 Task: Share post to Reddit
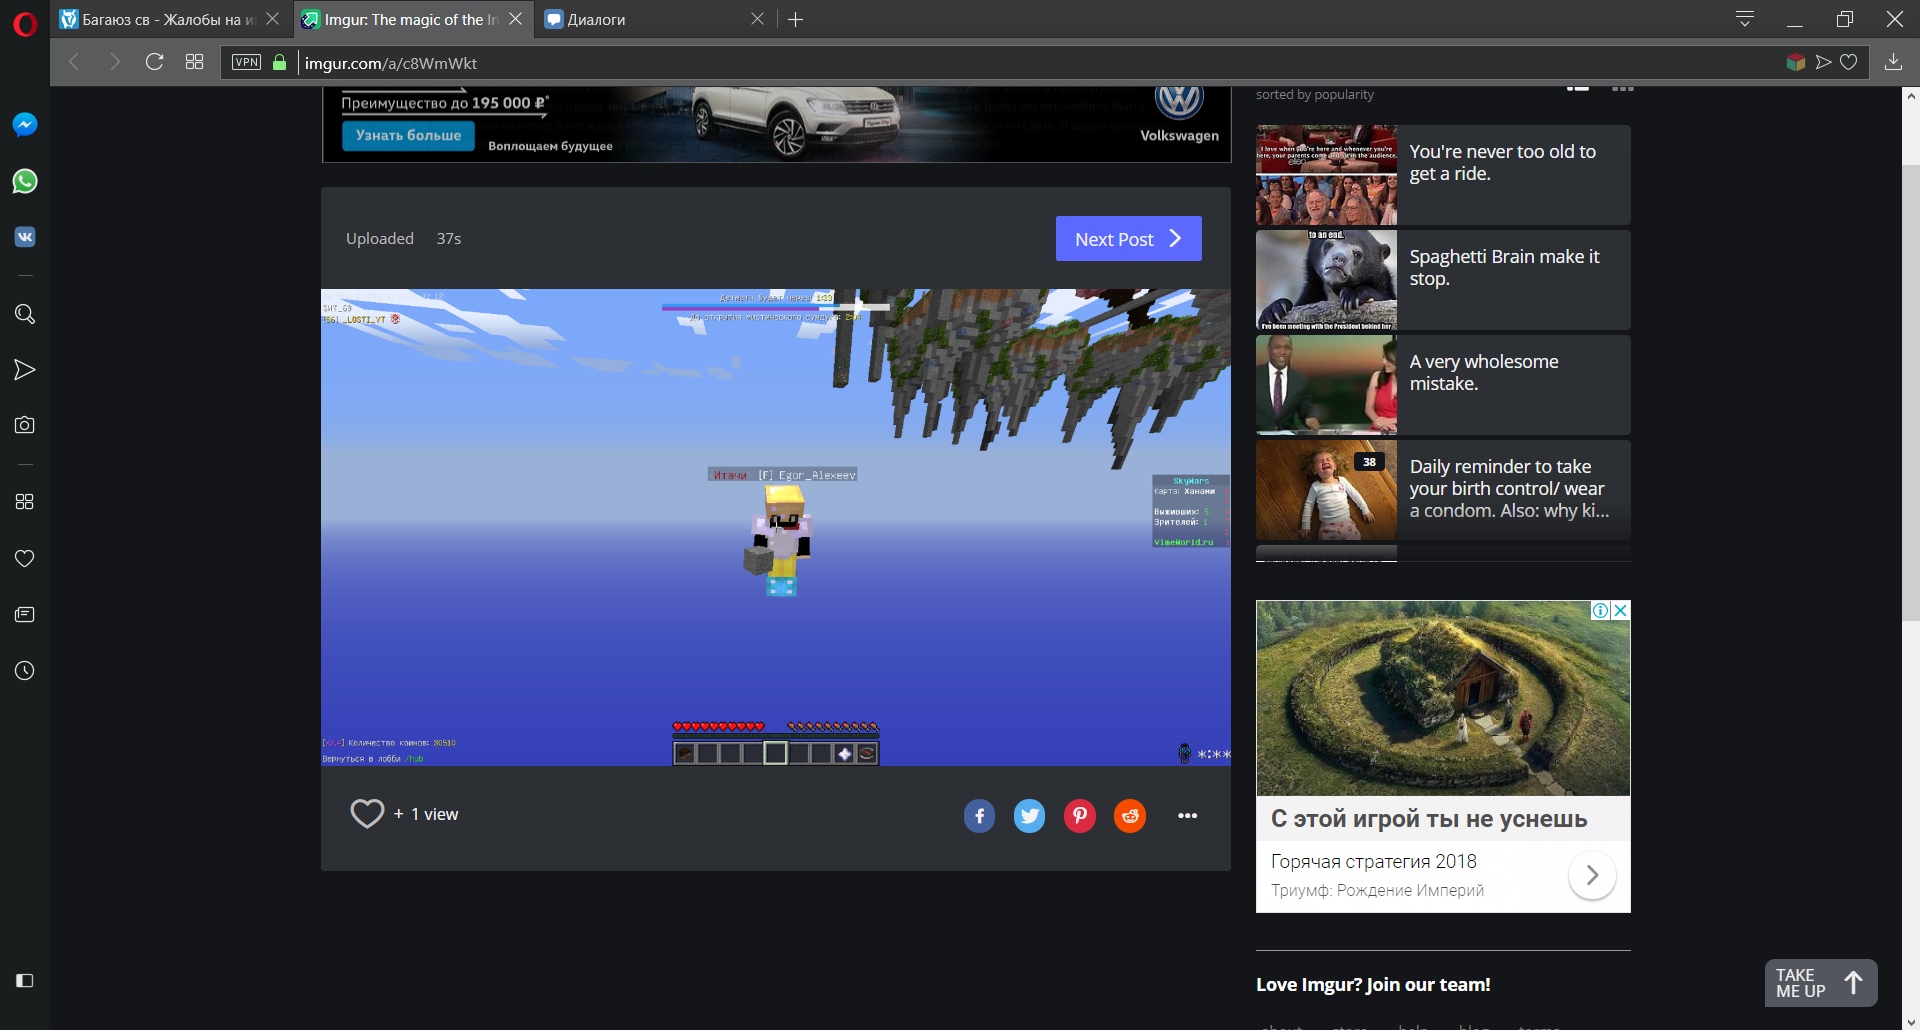tap(1130, 816)
